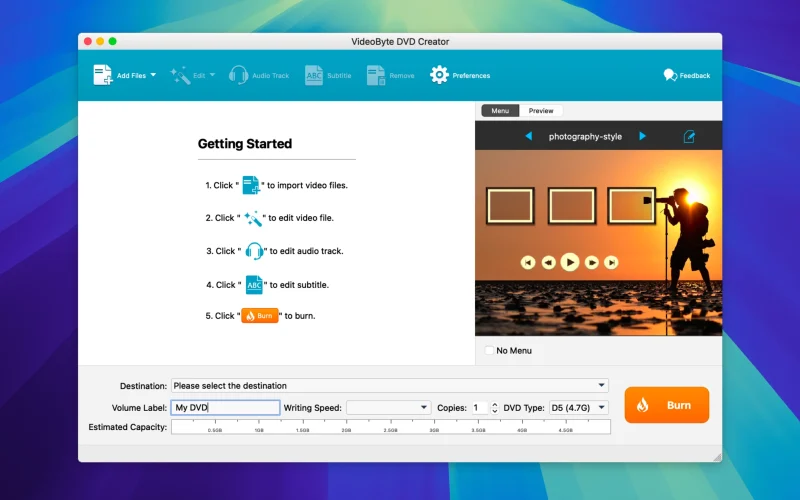
Task: Click the rewind button in menu preview
Action: tap(548, 262)
